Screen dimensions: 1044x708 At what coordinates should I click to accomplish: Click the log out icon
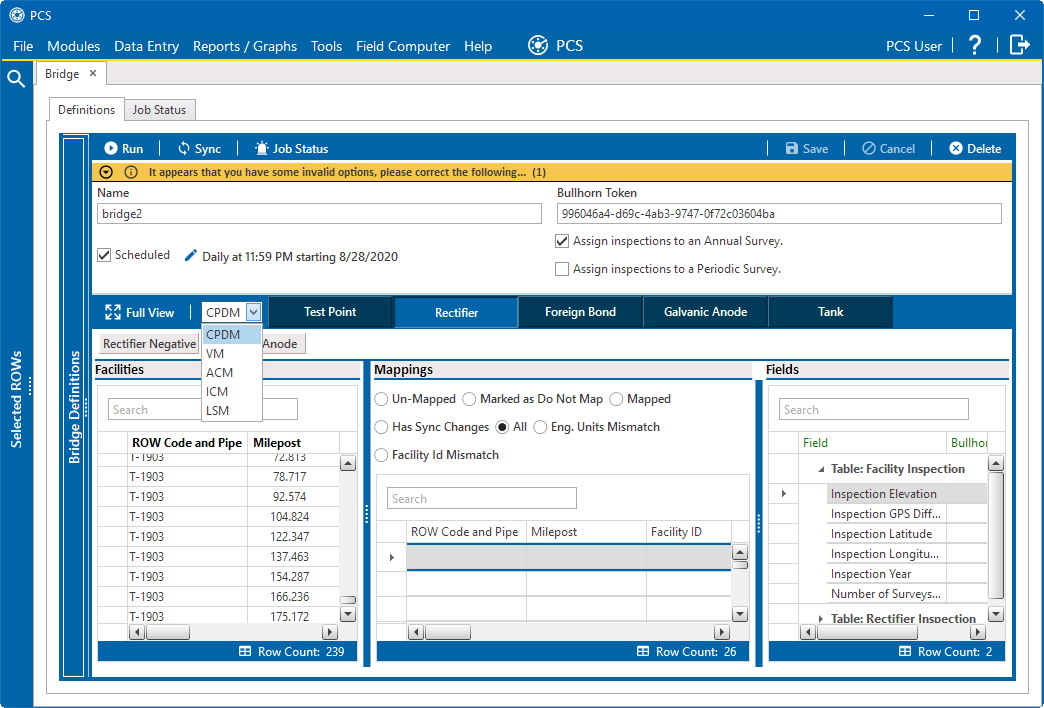pos(1019,45)
